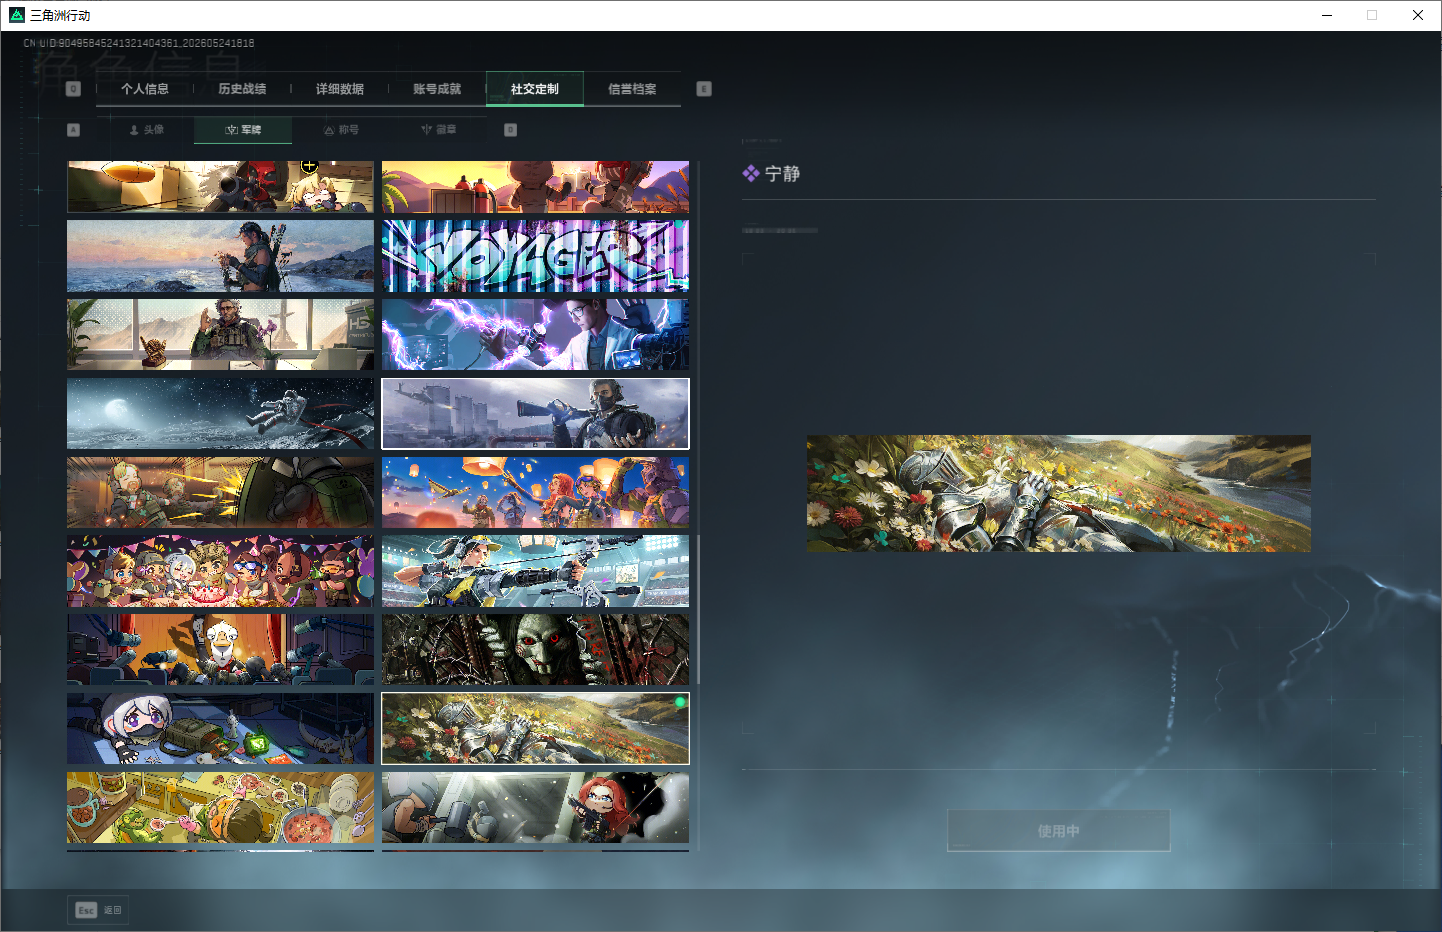
Task: Select the 称号 title sub-tab
Action: click(341, 130)
